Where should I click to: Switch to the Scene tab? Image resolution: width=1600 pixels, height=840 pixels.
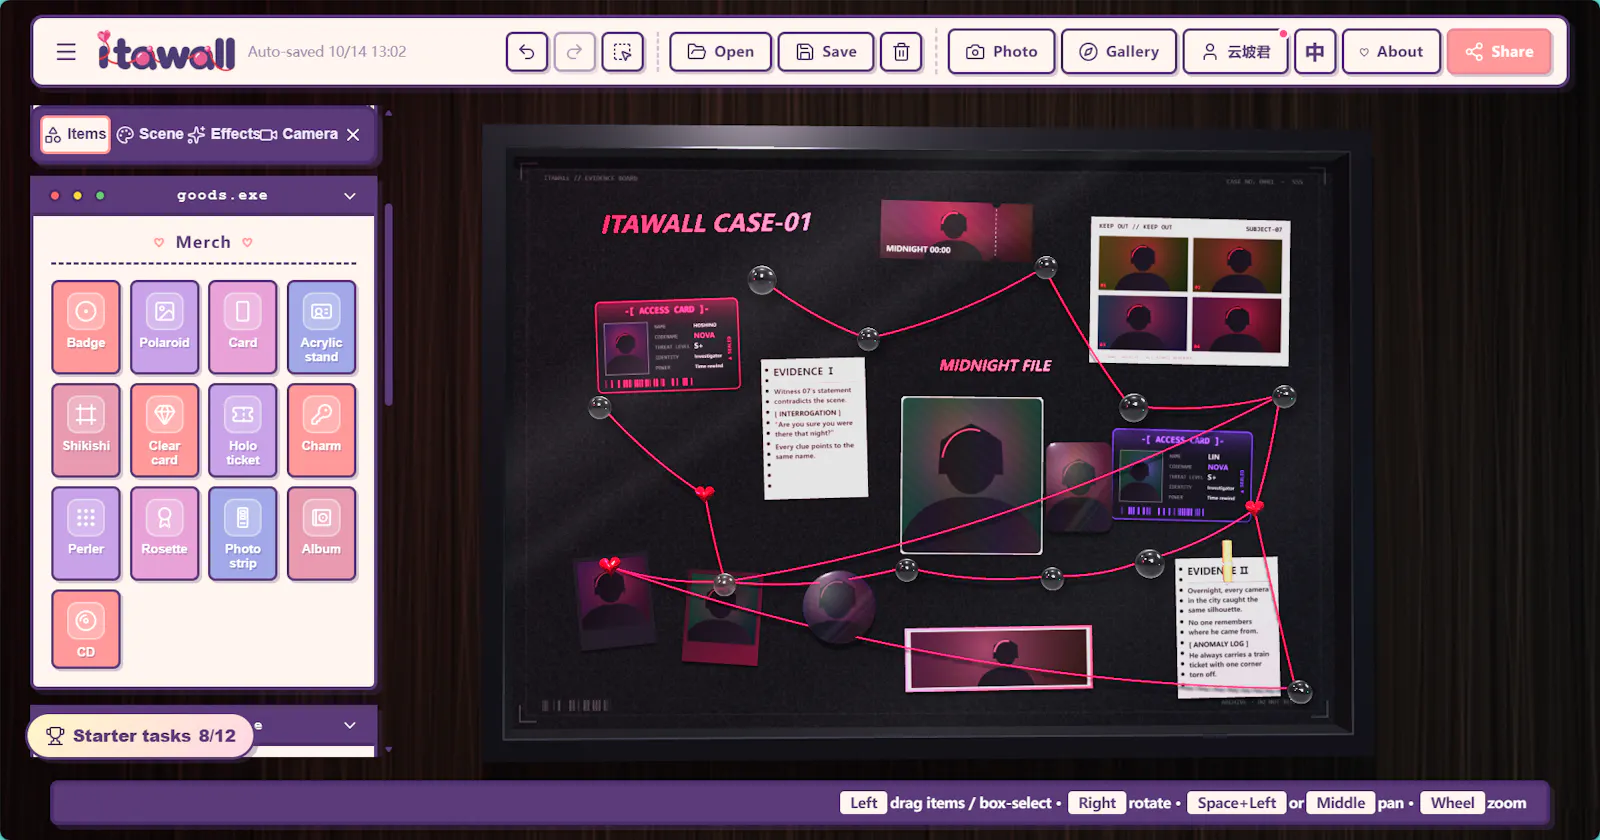click(150, 134)
